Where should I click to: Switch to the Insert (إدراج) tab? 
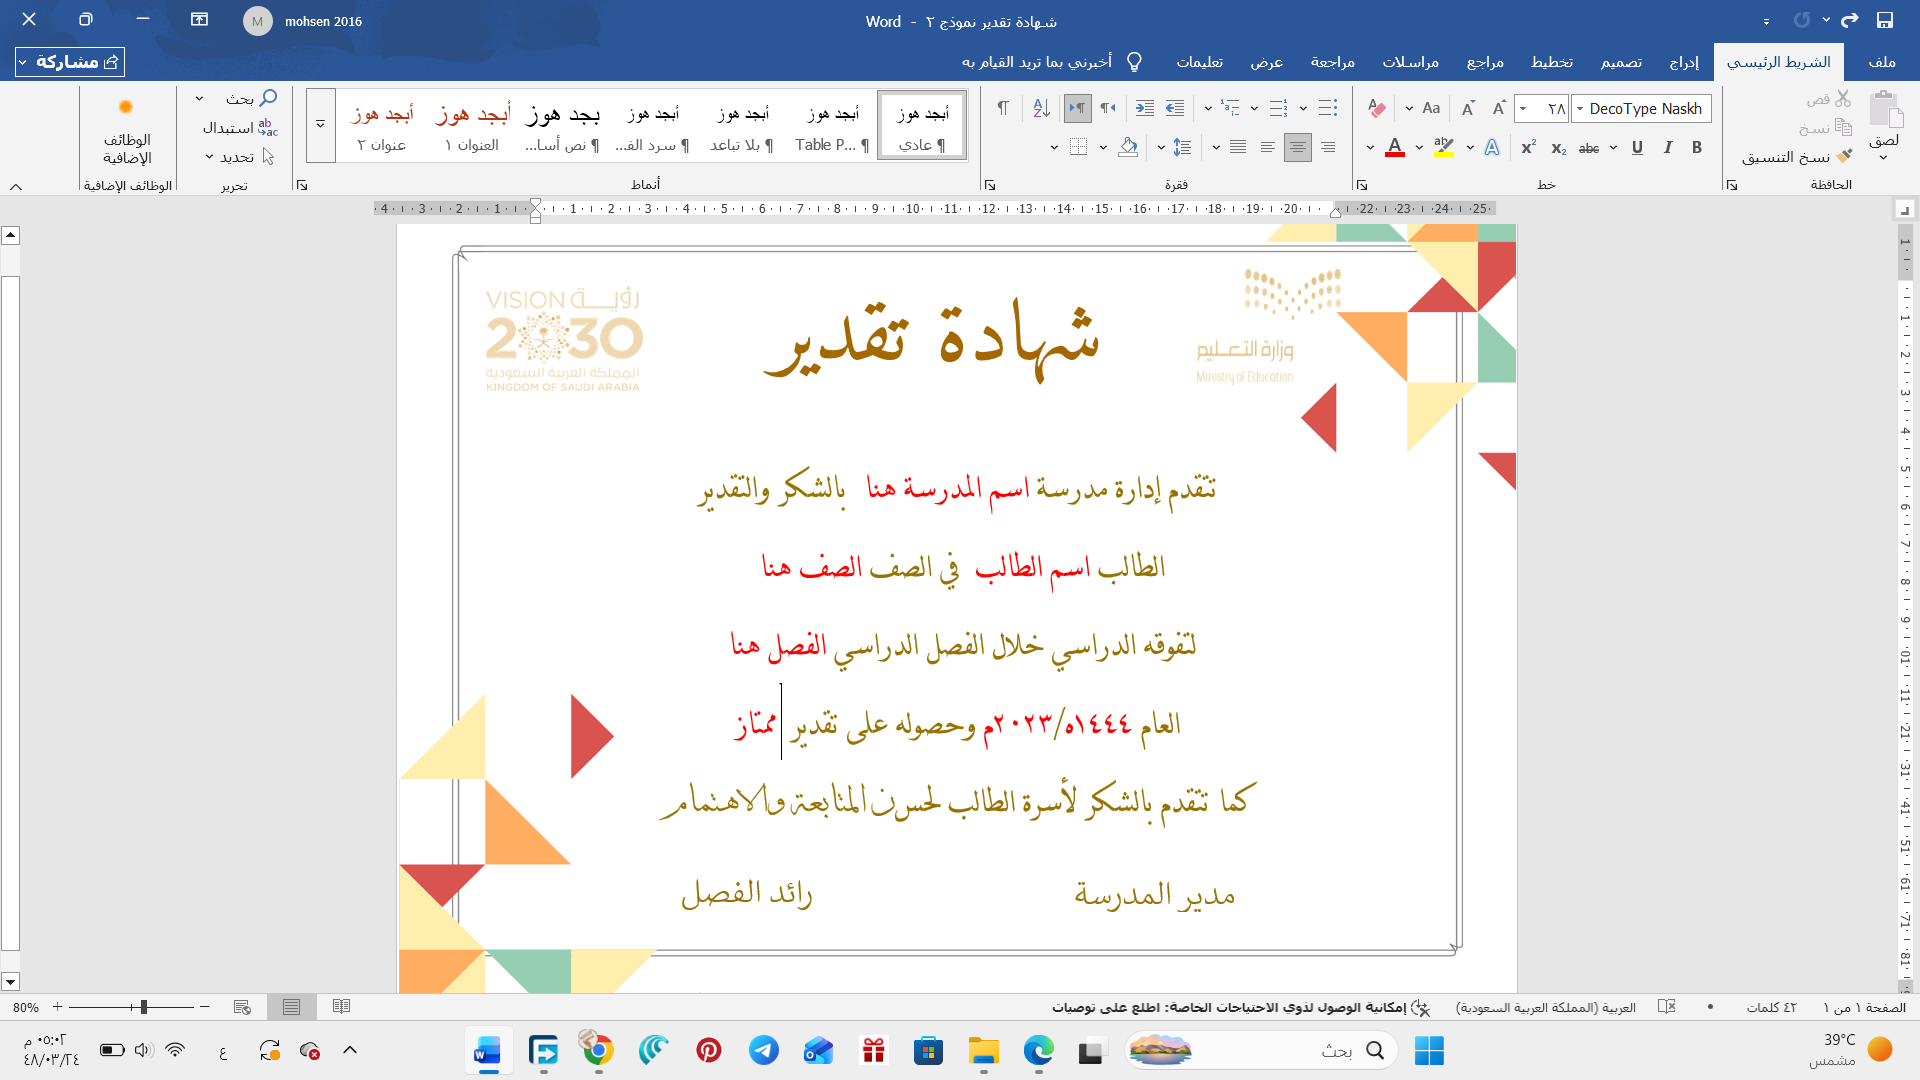pyautogui.click(x=1684, y=62)
